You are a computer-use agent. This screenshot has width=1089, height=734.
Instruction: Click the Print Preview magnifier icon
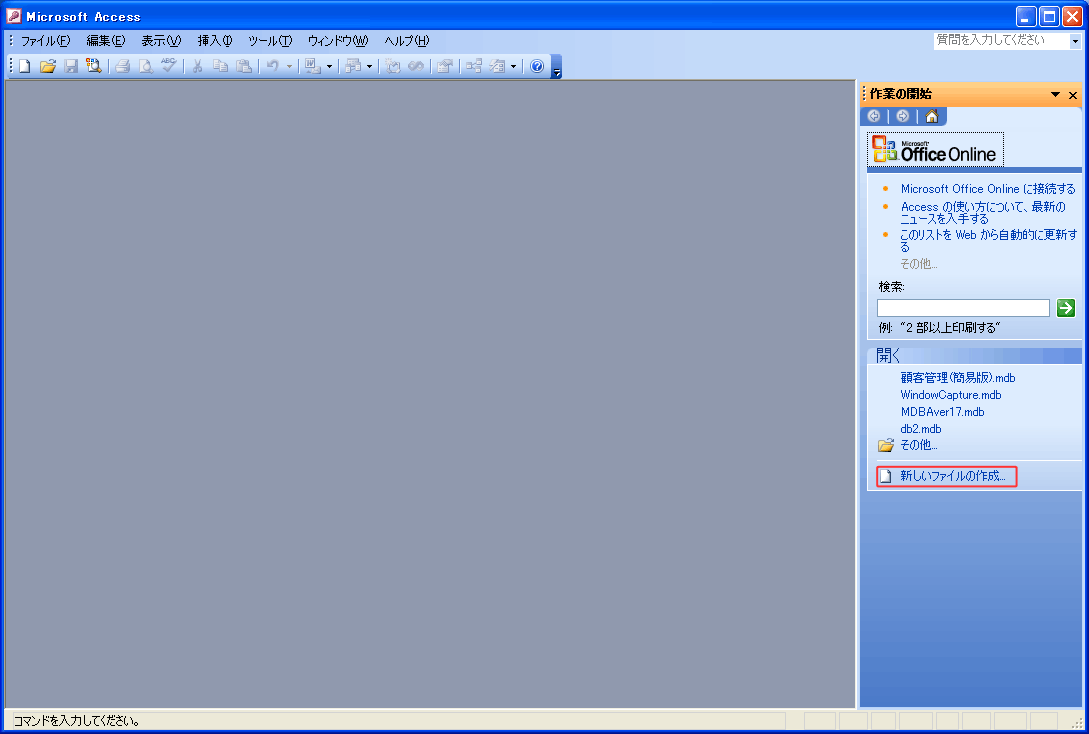146,66
